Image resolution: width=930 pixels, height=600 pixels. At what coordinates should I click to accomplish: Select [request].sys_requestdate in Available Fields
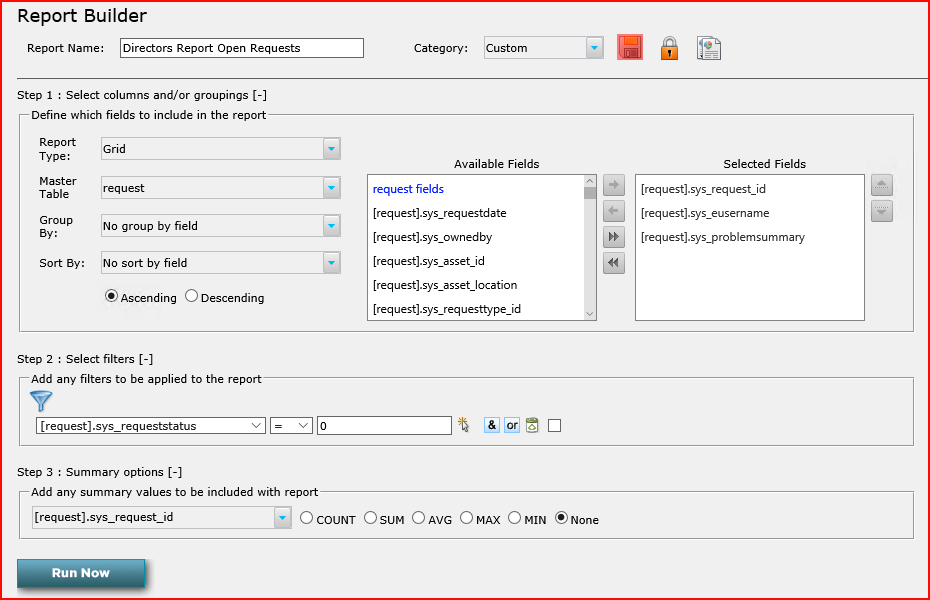pos(439,213)
